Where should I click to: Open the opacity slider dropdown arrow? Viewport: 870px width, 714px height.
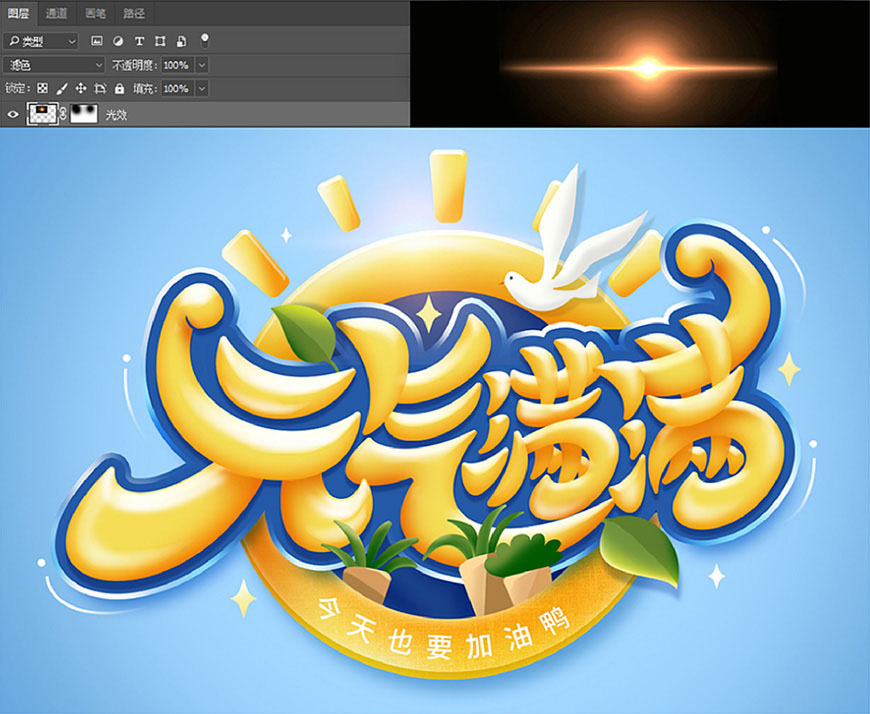[202, 65]
